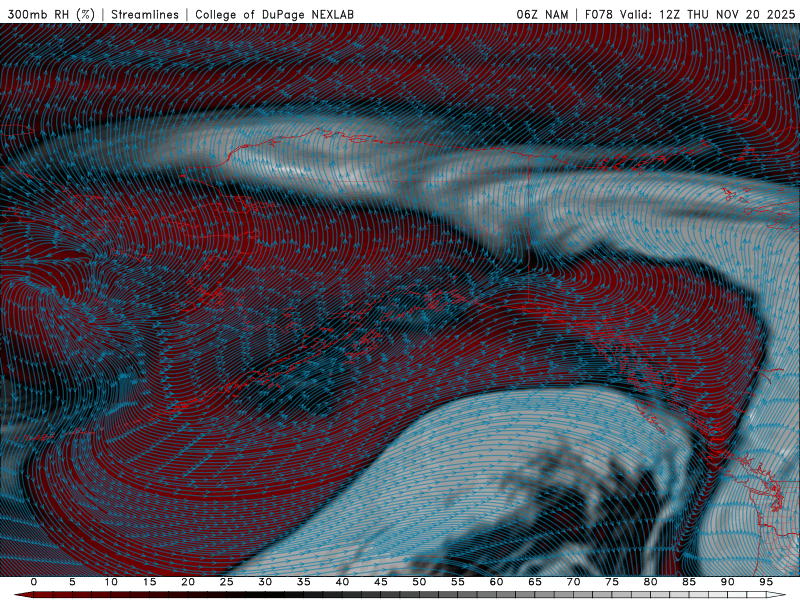Click the 70 label on the RH scale
The width and height of the screenshot is (800, 600).
coord(573,582)
